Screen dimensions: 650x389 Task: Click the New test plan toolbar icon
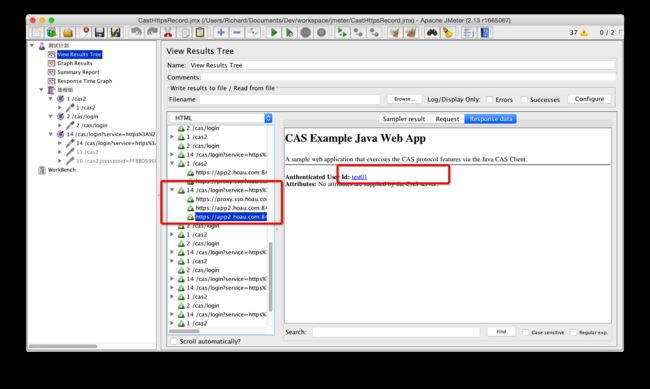36,32
